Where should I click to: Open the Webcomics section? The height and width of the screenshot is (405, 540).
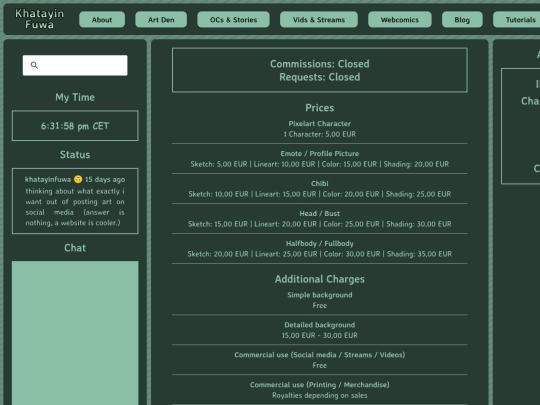pyautogui.click(x=400, y=20)
